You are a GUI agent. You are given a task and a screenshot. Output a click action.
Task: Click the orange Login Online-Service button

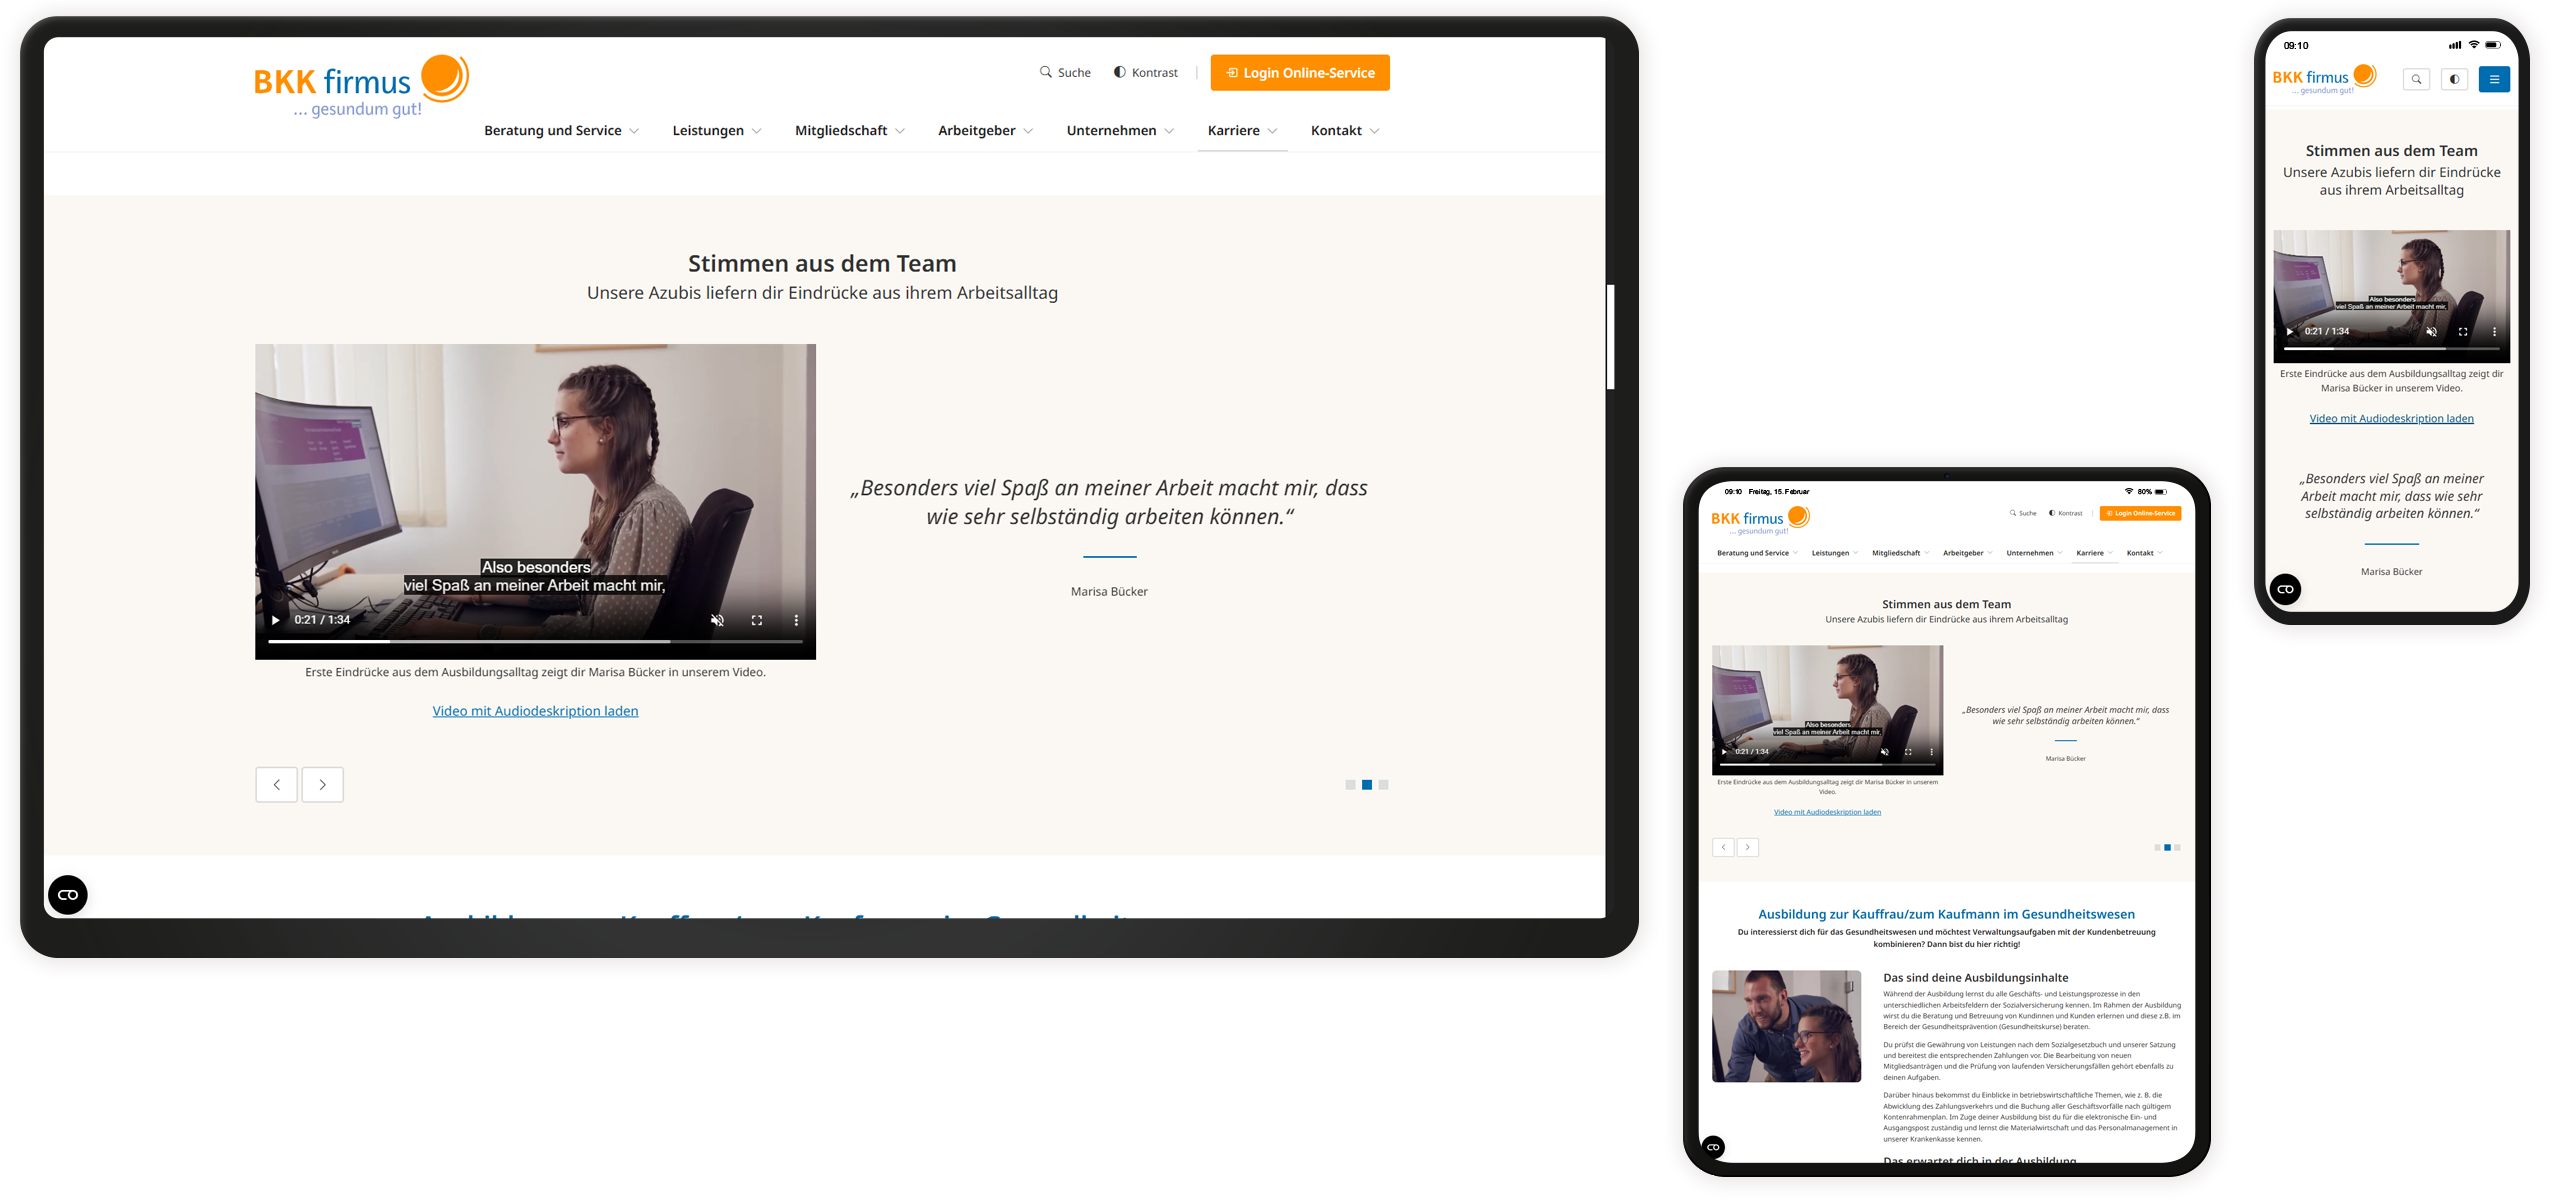[x=1300, y=72]
